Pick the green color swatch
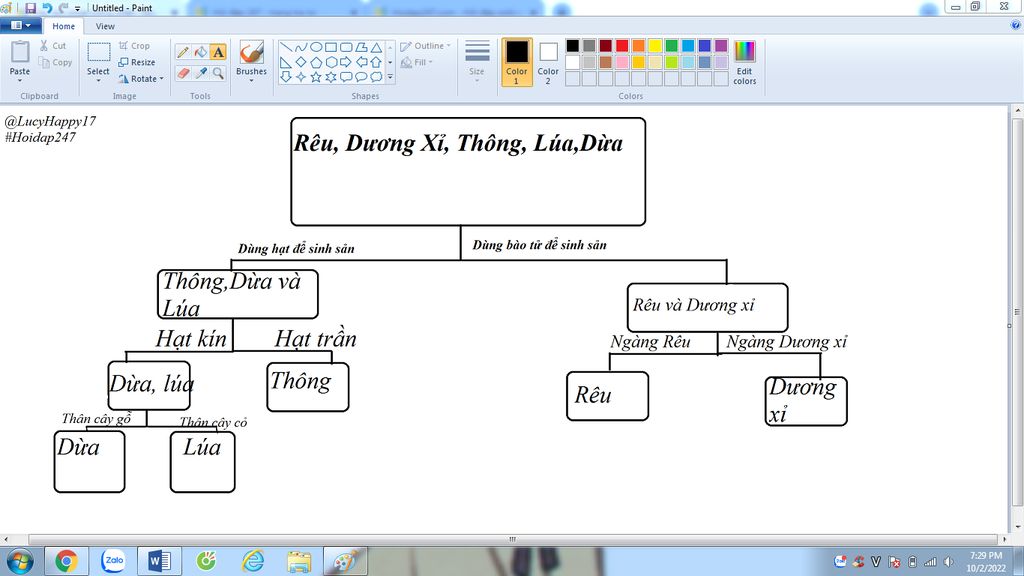1024x576 pixels. pos(671,45)
